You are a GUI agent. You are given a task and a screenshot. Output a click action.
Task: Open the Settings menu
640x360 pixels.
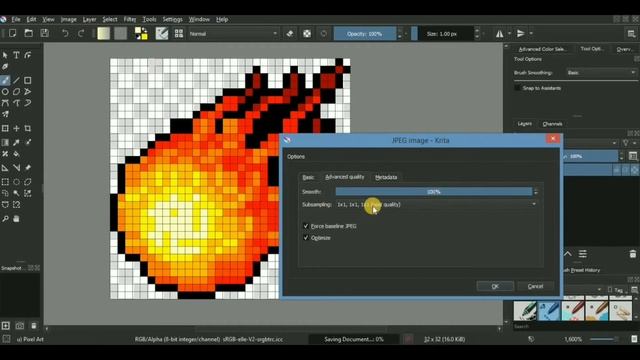pyautogui.click(x=172, y=19)
